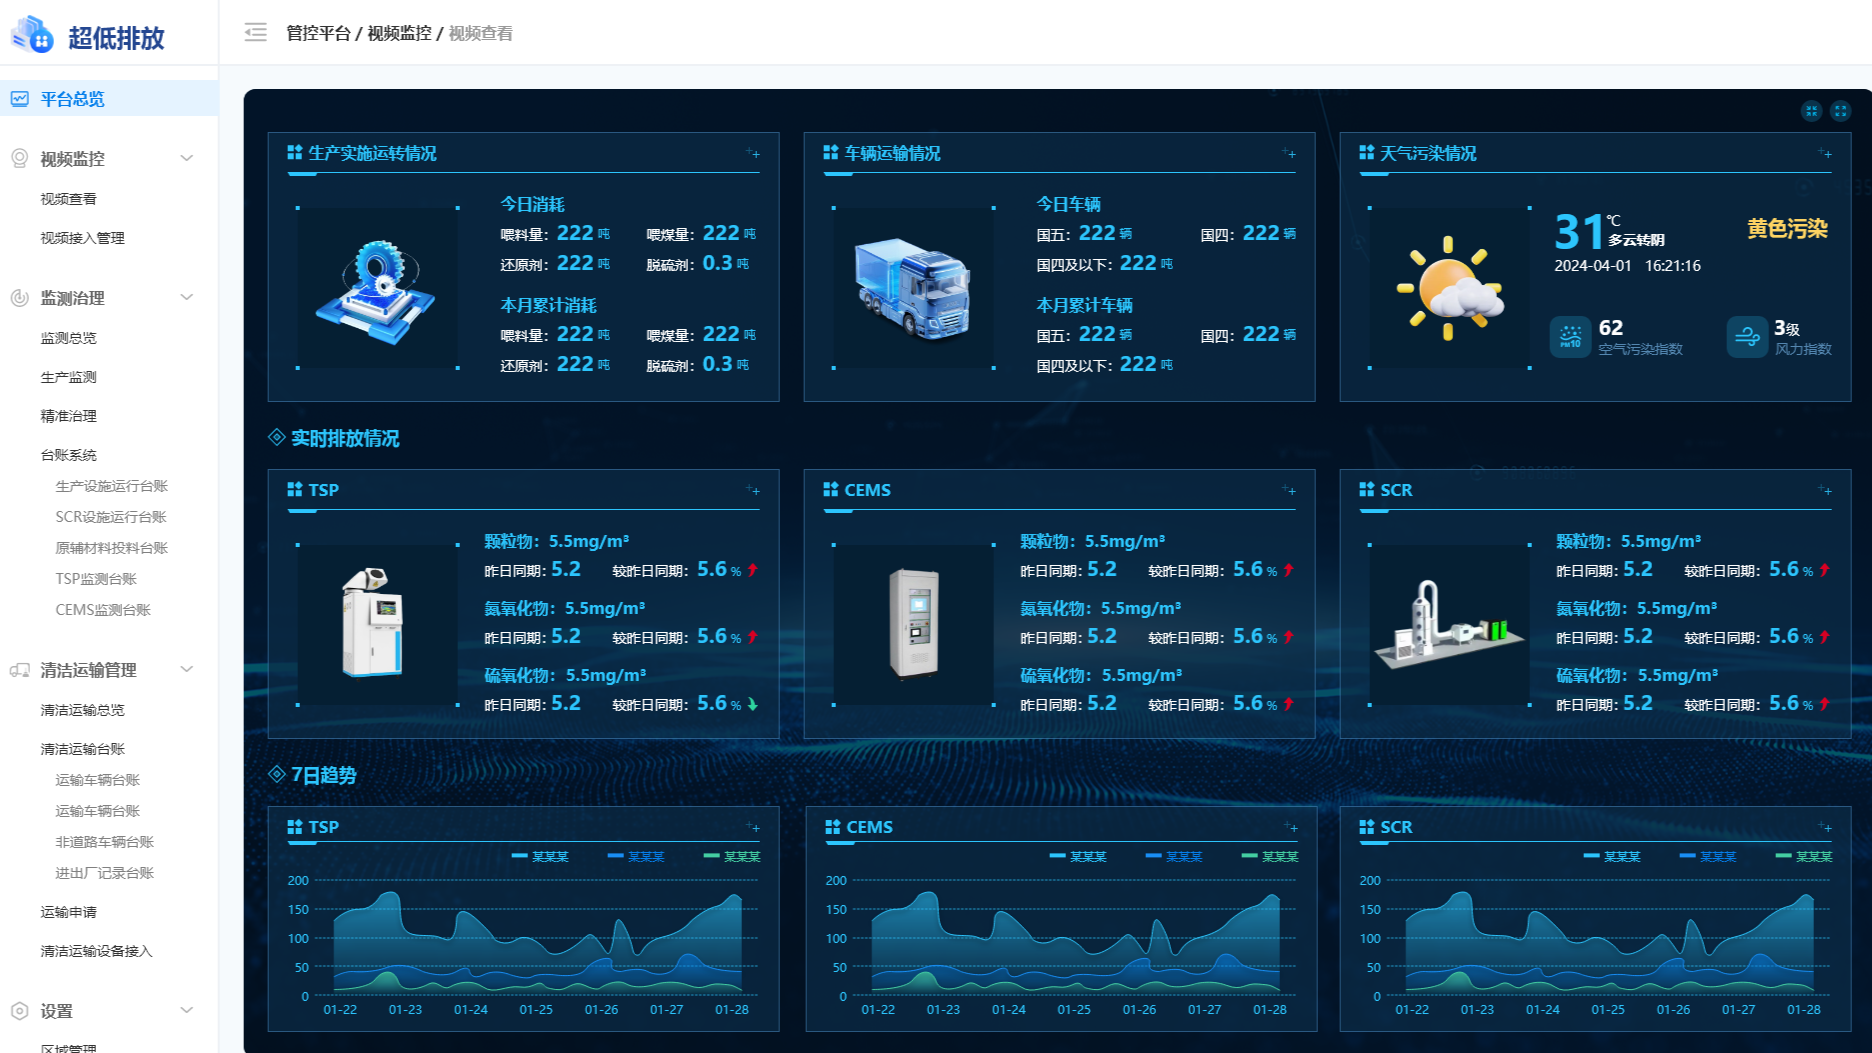Collapse the 清洁运输管理 menu section

(186, 669)
